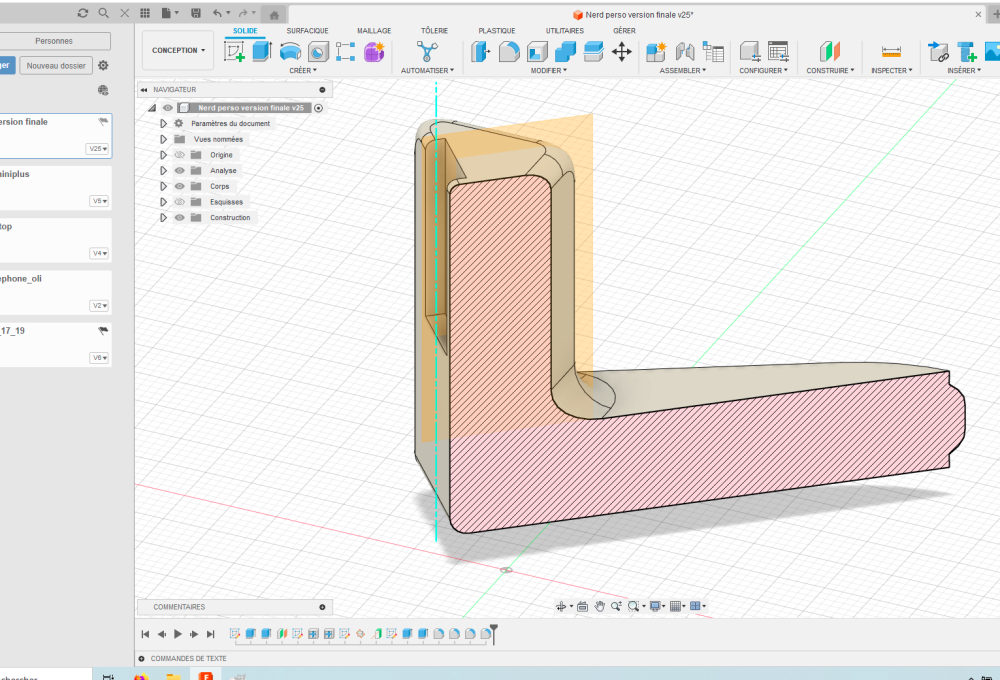The width and height of the screenshot is (1000, 680).
Task: Click the Pan hand icon in navigation bar
Action: click(x=600, y=606)
